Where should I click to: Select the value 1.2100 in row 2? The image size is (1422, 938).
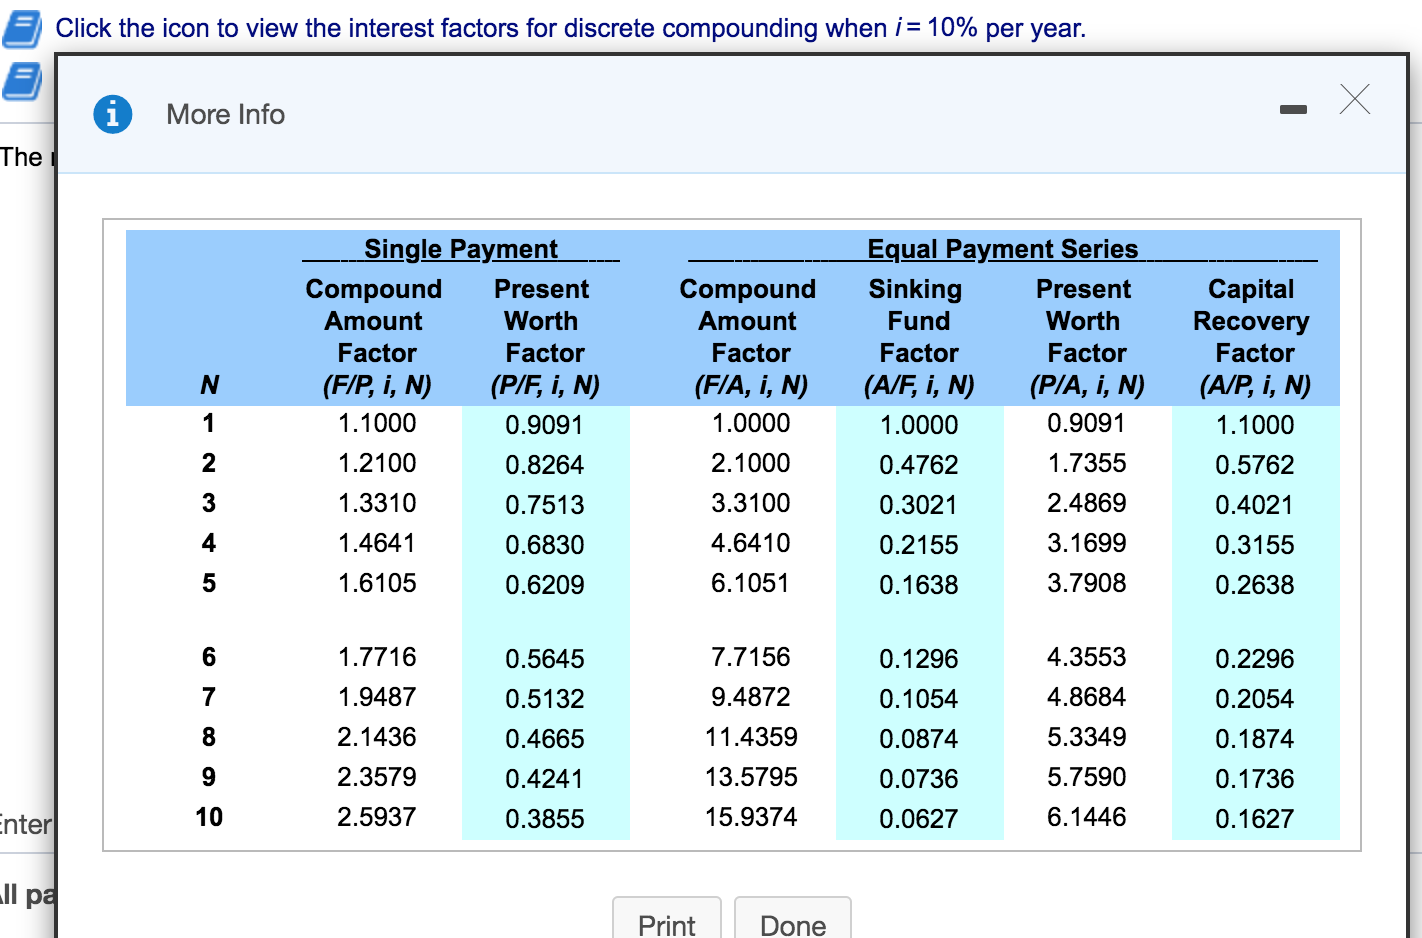point(377,463)
